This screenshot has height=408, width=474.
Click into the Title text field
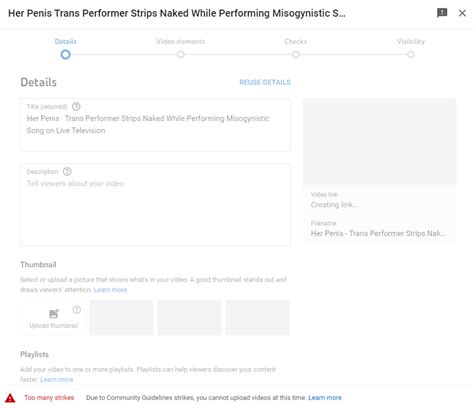155,125
